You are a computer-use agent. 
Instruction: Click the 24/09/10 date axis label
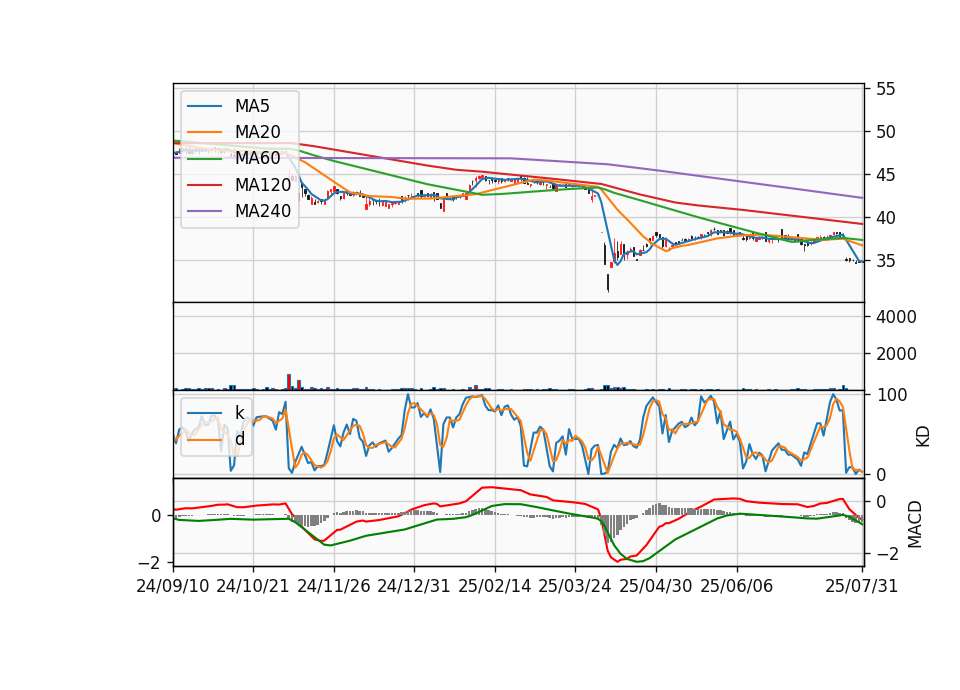pos(173,586)
